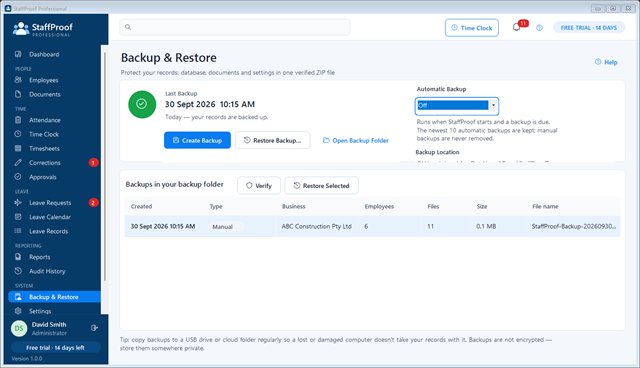Click the Audit History clock icon
Image resolution: width=640 pixels, height=368 pixels.
18,271
